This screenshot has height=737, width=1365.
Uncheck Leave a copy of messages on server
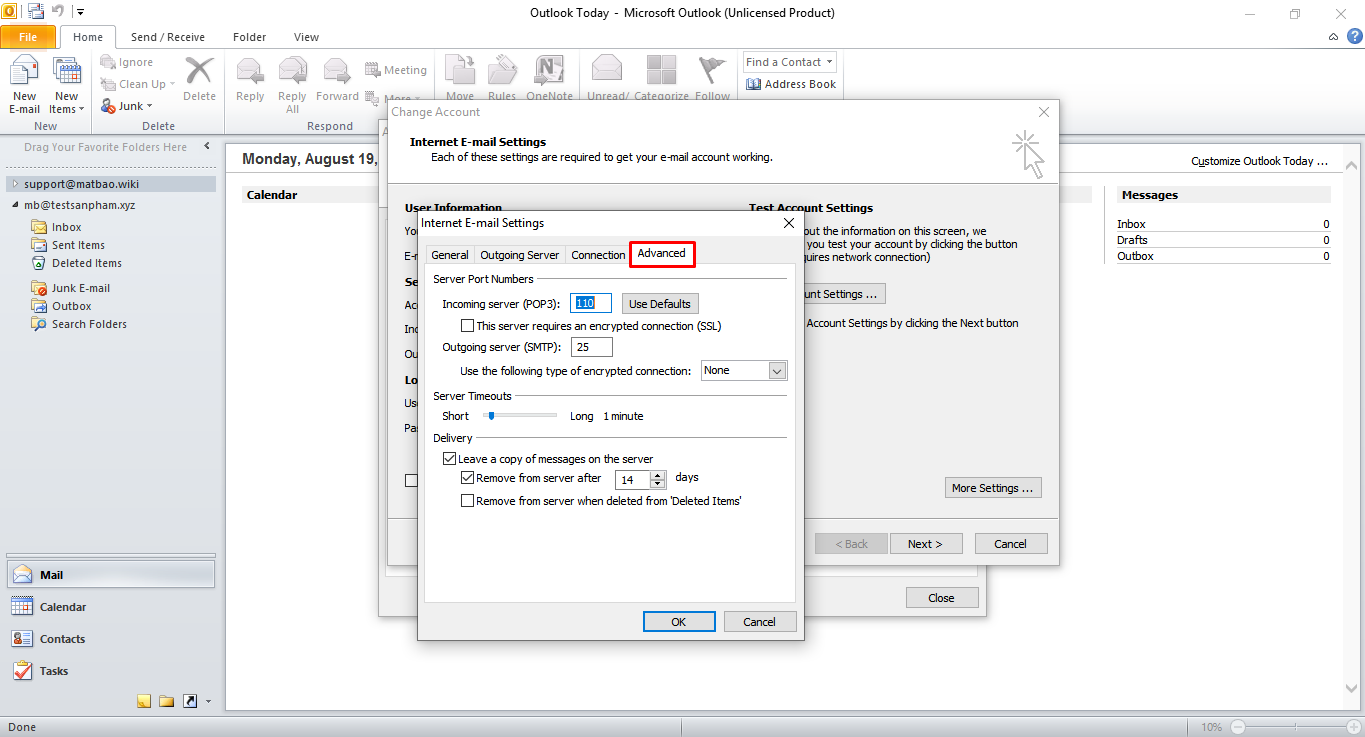pyautogui.click(x=449, y=459)
